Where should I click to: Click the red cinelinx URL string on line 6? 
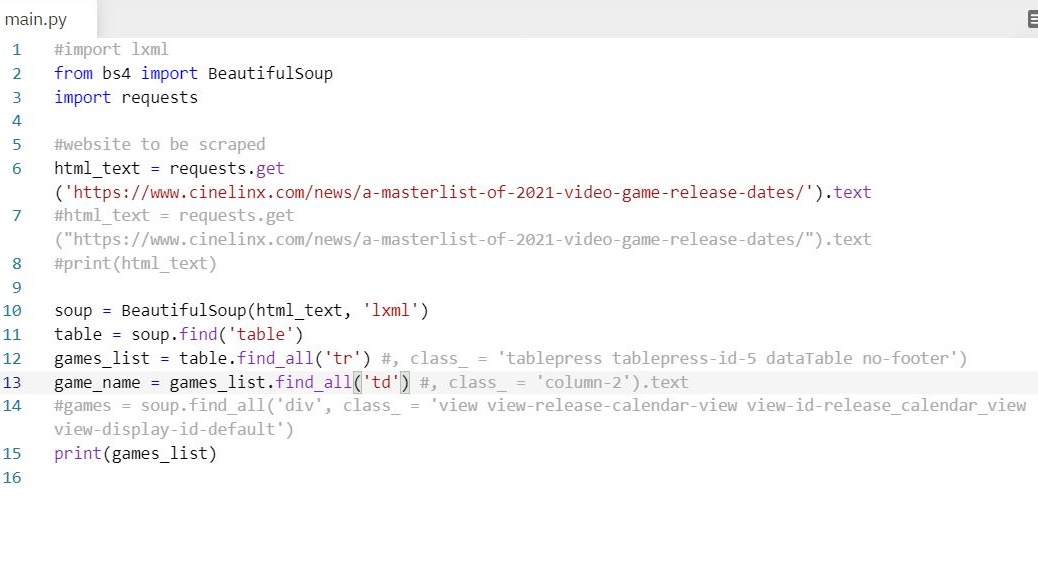tap(438, 193)
